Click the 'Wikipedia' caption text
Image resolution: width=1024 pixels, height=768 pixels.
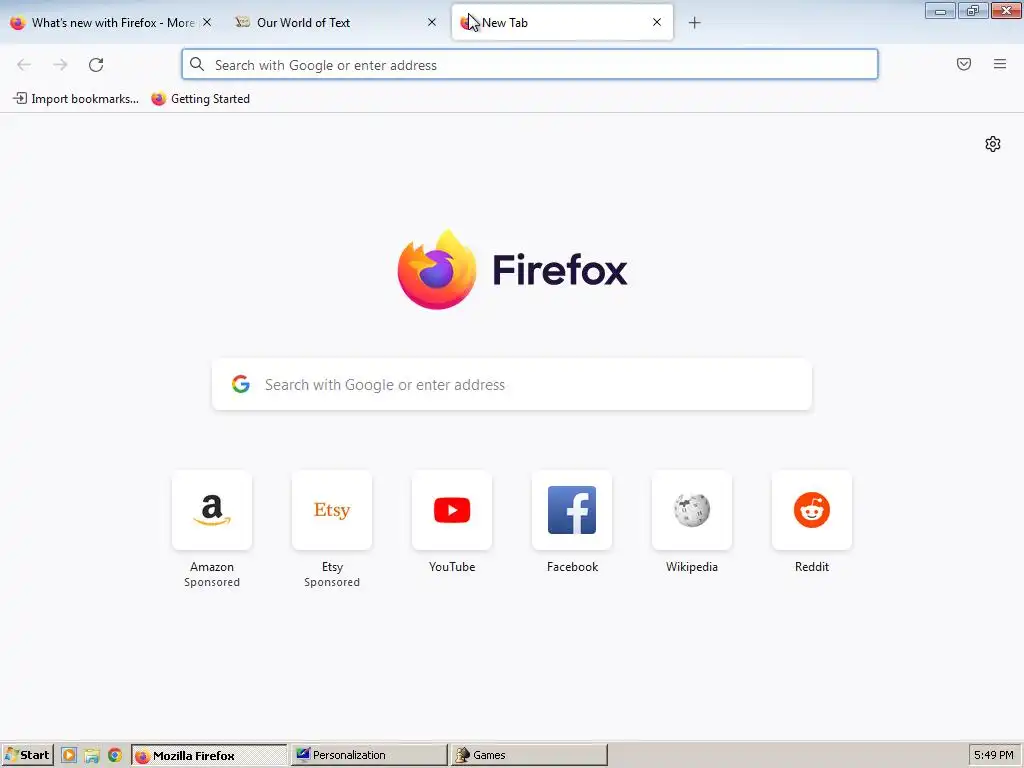pos(692,567)
